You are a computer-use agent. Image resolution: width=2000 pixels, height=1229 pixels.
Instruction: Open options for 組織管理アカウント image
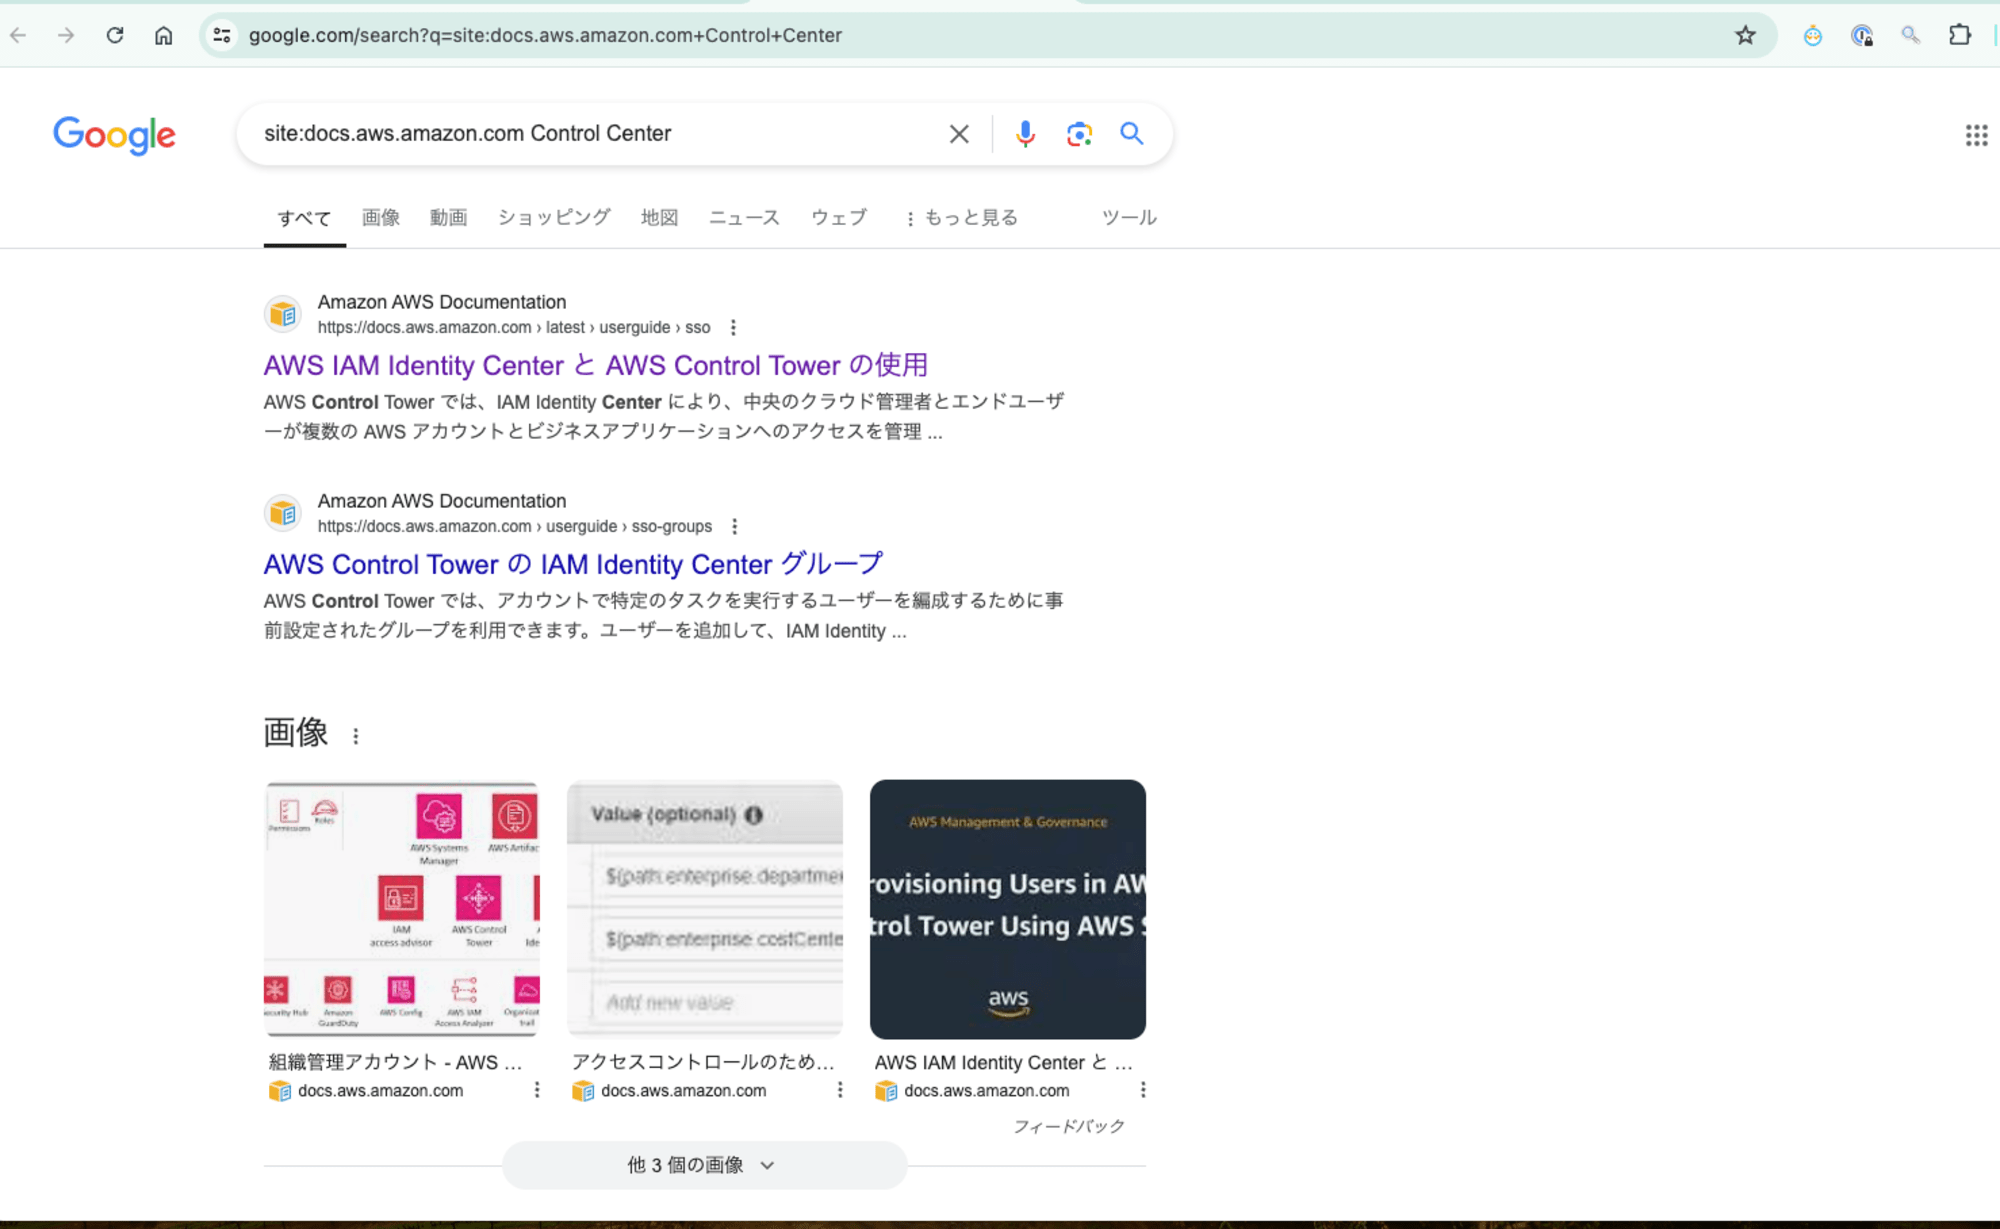pos(537,1090)
